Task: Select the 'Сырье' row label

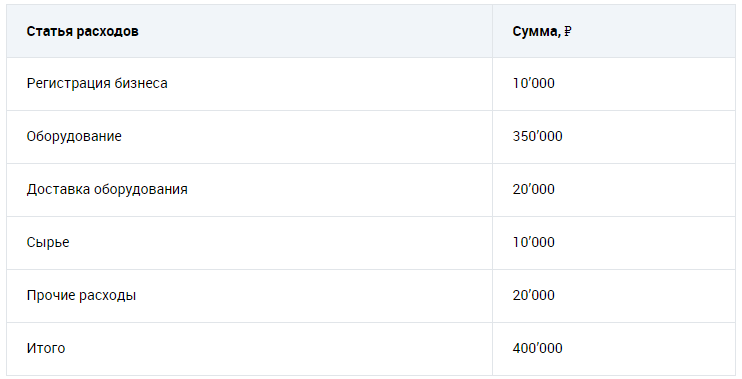Action: tap(48, 242)
